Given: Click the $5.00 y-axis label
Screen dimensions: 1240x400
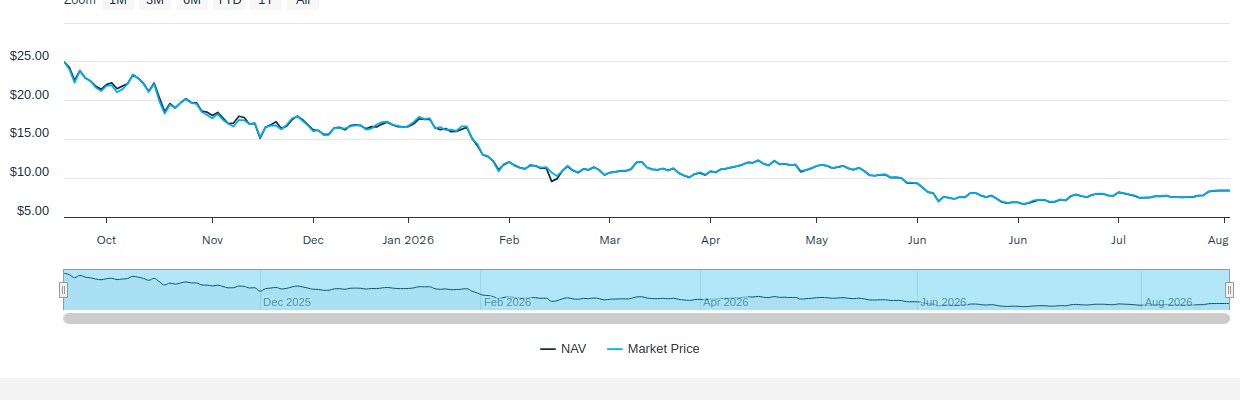Looking at the screenshot, I should [33, 211].
